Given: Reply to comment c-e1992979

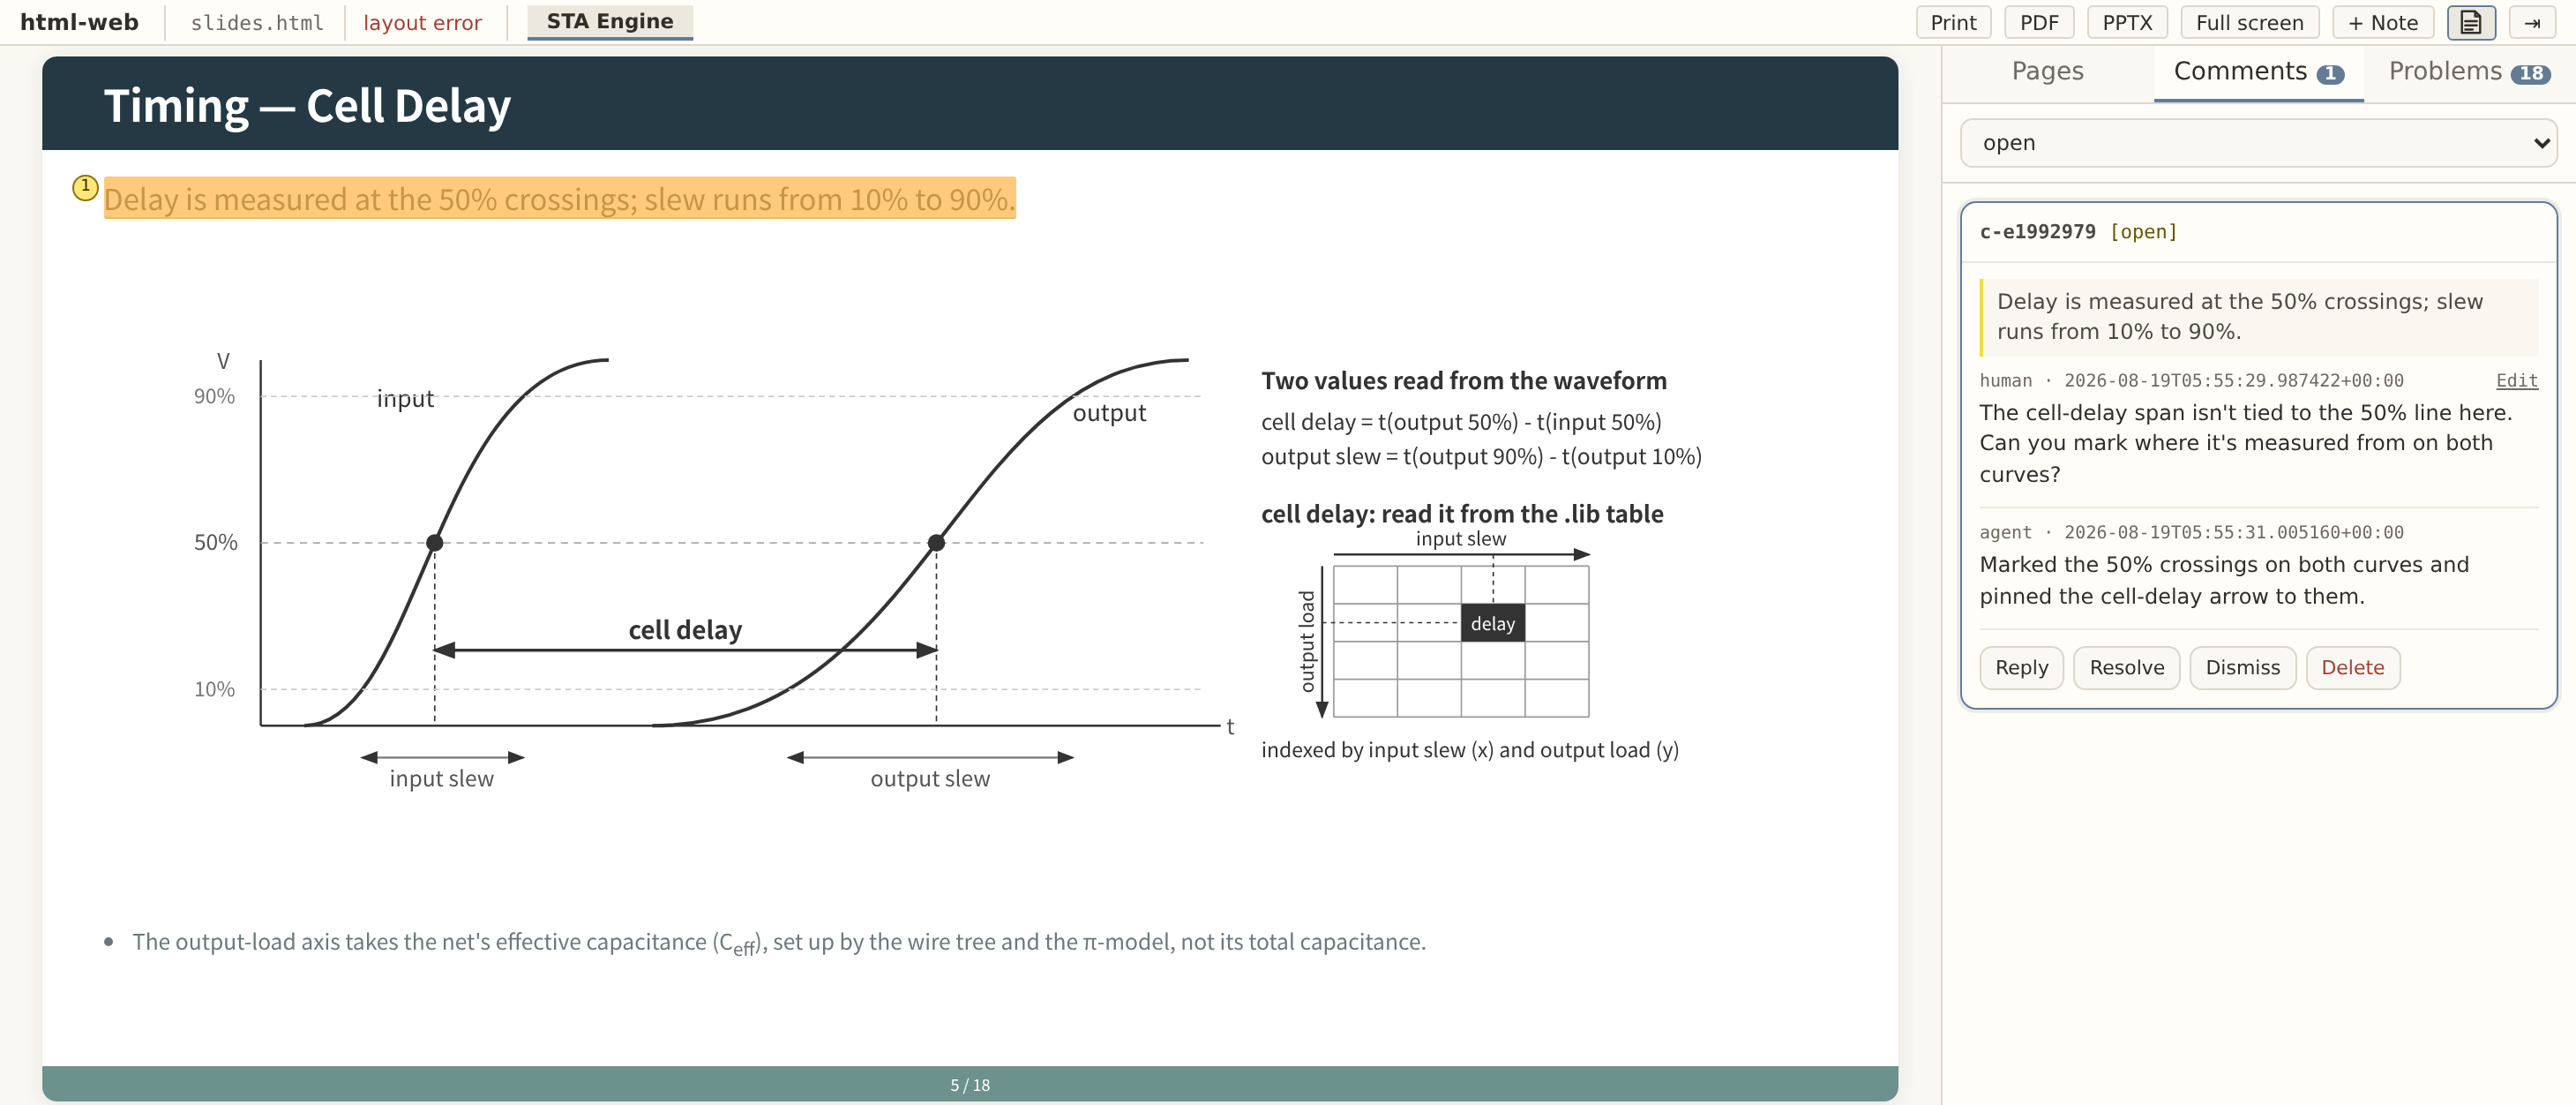Looking at the screenshot, I should [2020, 667].
